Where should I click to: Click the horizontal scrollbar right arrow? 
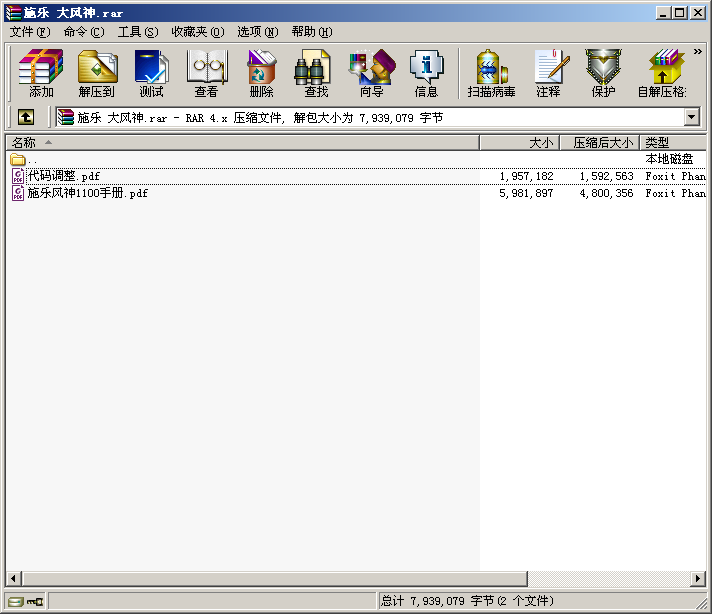[x=698, y=579]
